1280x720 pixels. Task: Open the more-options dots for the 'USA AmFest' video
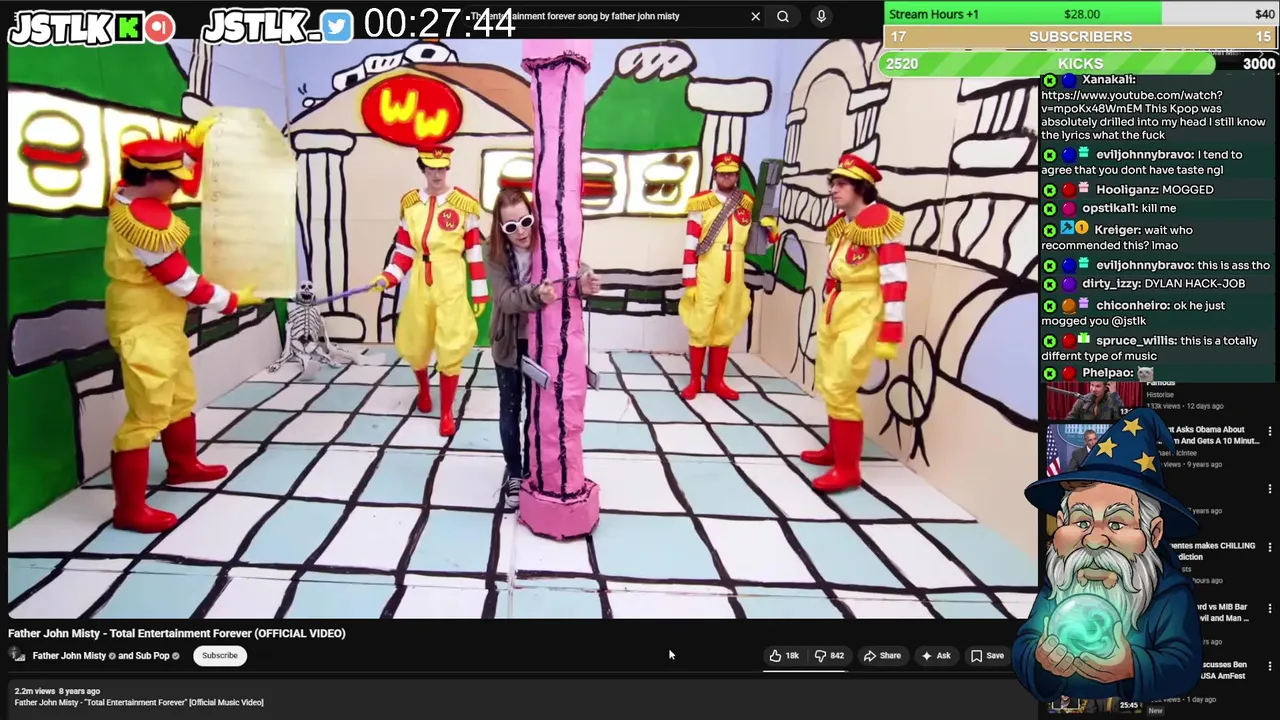(1270, 666)
